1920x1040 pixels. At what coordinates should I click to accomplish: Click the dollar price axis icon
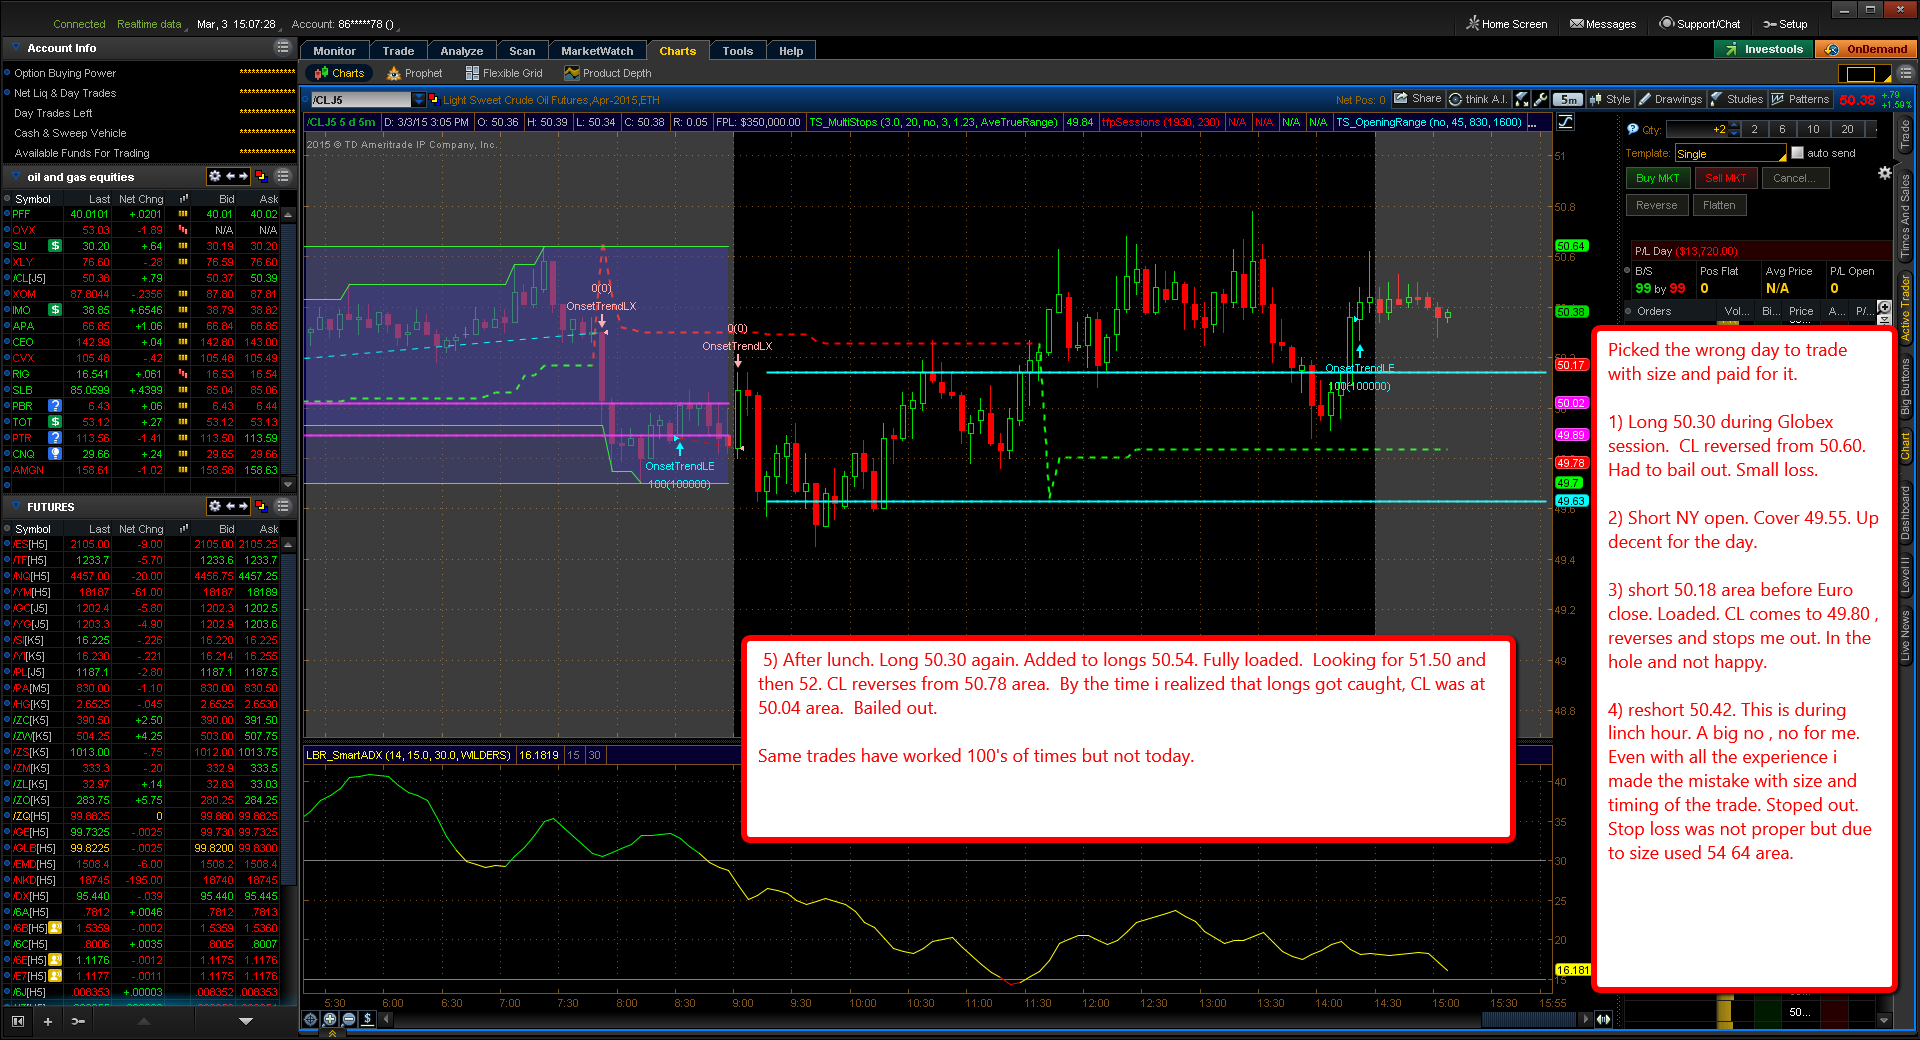[368, 1019]
